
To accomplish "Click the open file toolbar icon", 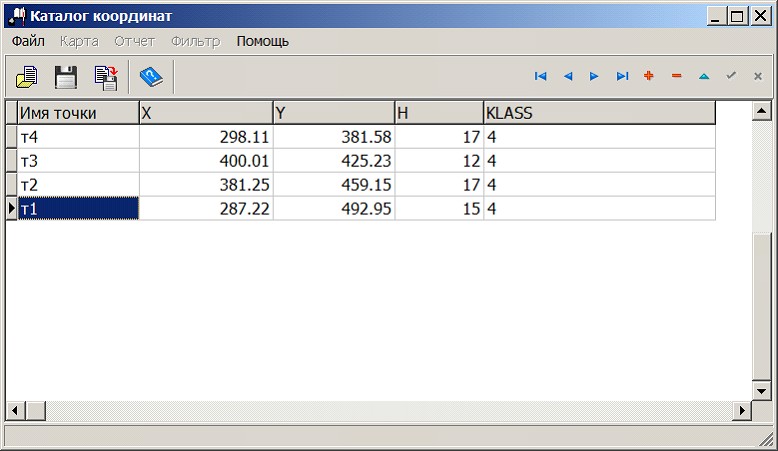I will pyautogui.click(x=26, y=76).
